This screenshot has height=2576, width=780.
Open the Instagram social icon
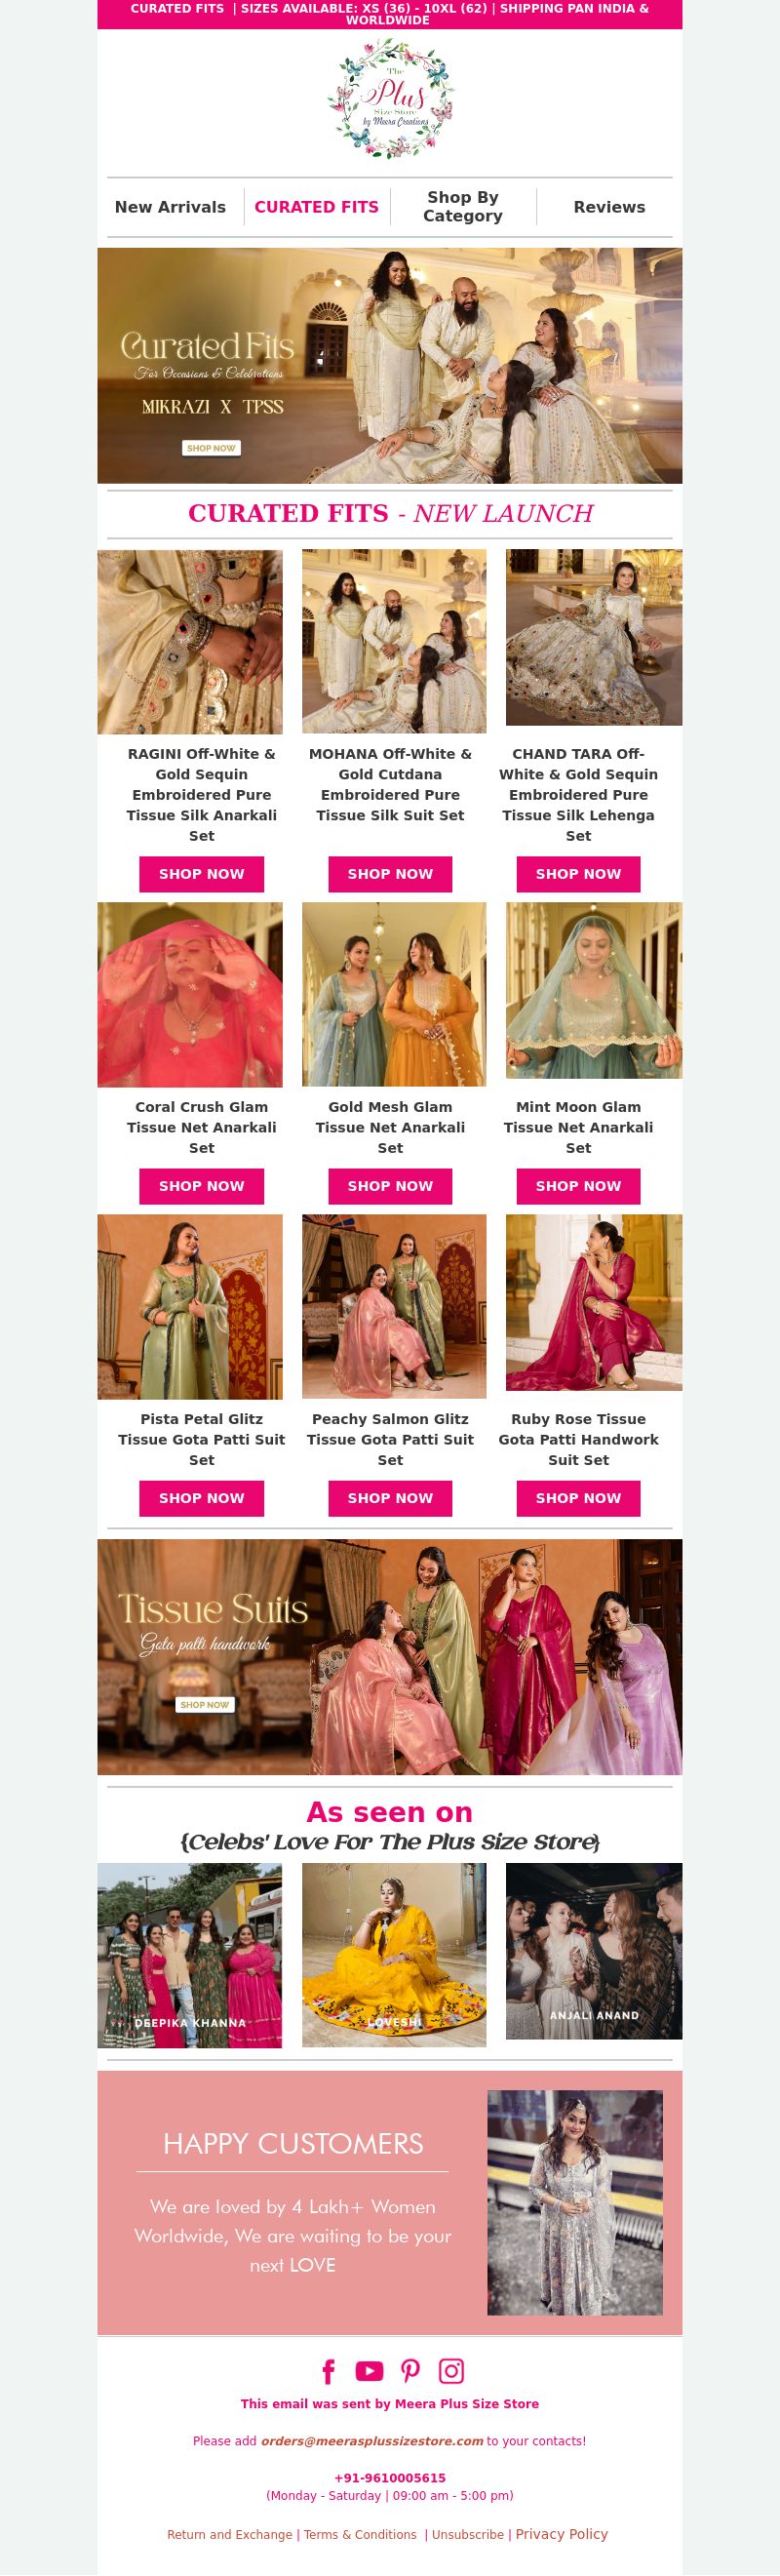click(452, 2371)
